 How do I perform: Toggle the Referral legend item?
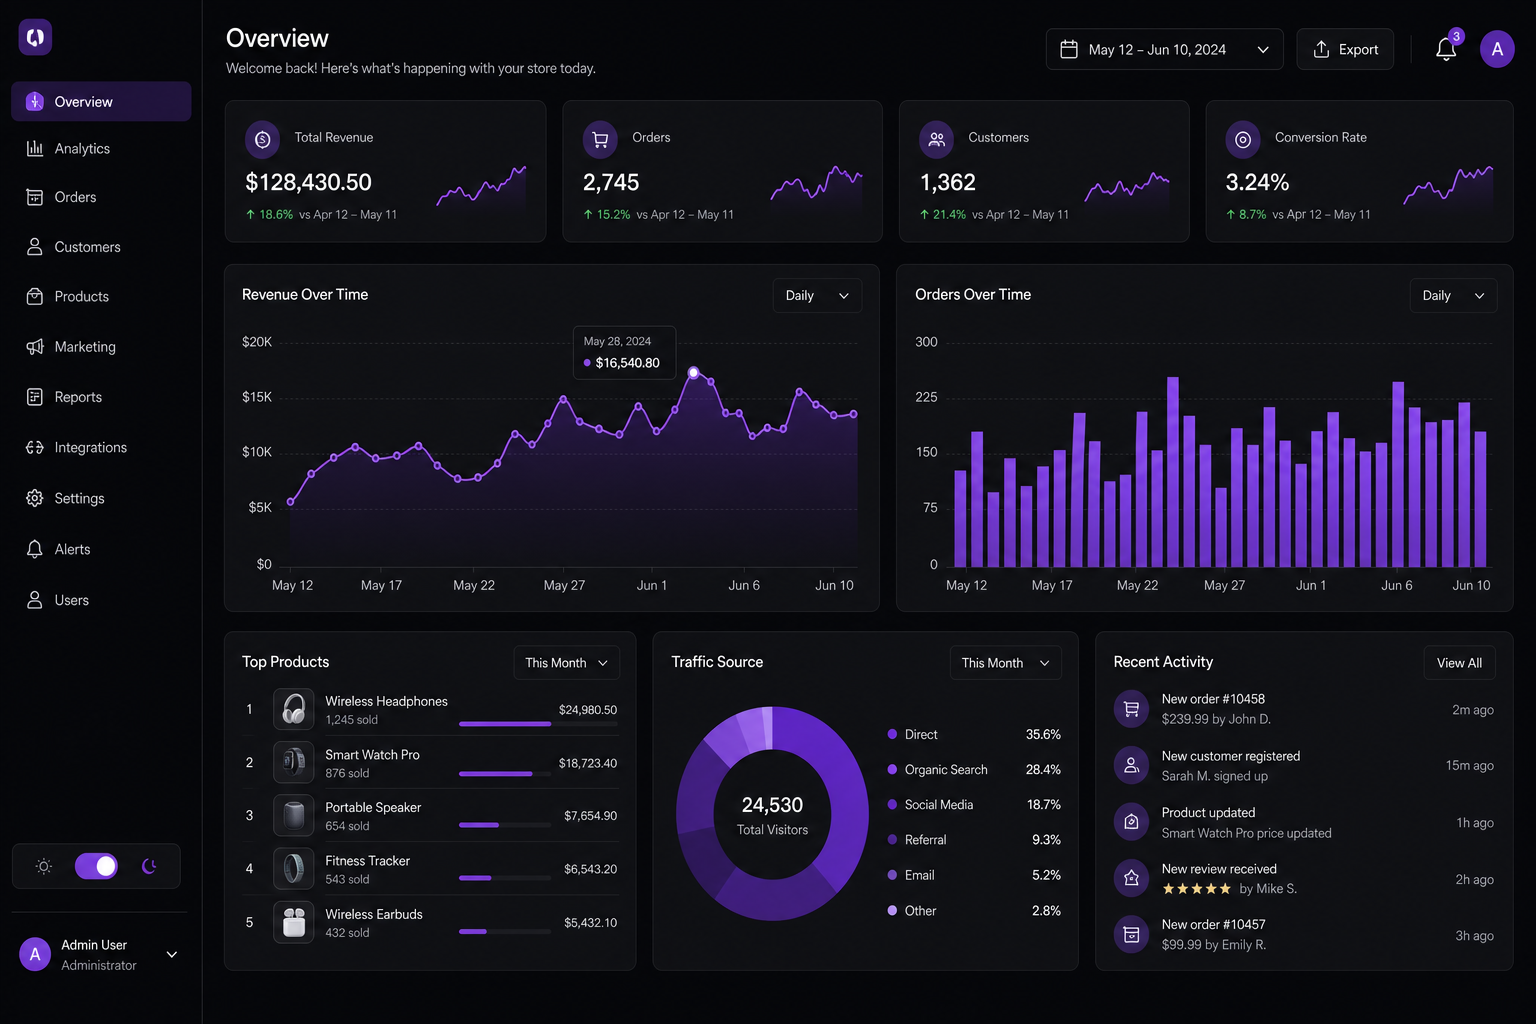pyautogui.click(x=974, y=840)
